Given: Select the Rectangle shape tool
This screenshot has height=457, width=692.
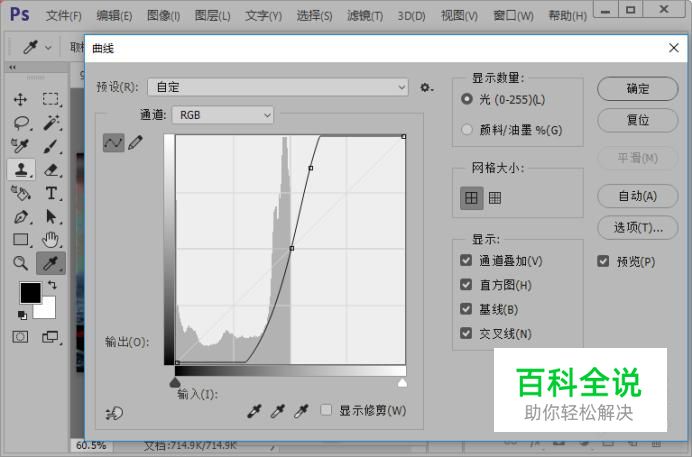Looking at the screenshot, I should pos(21,240).
